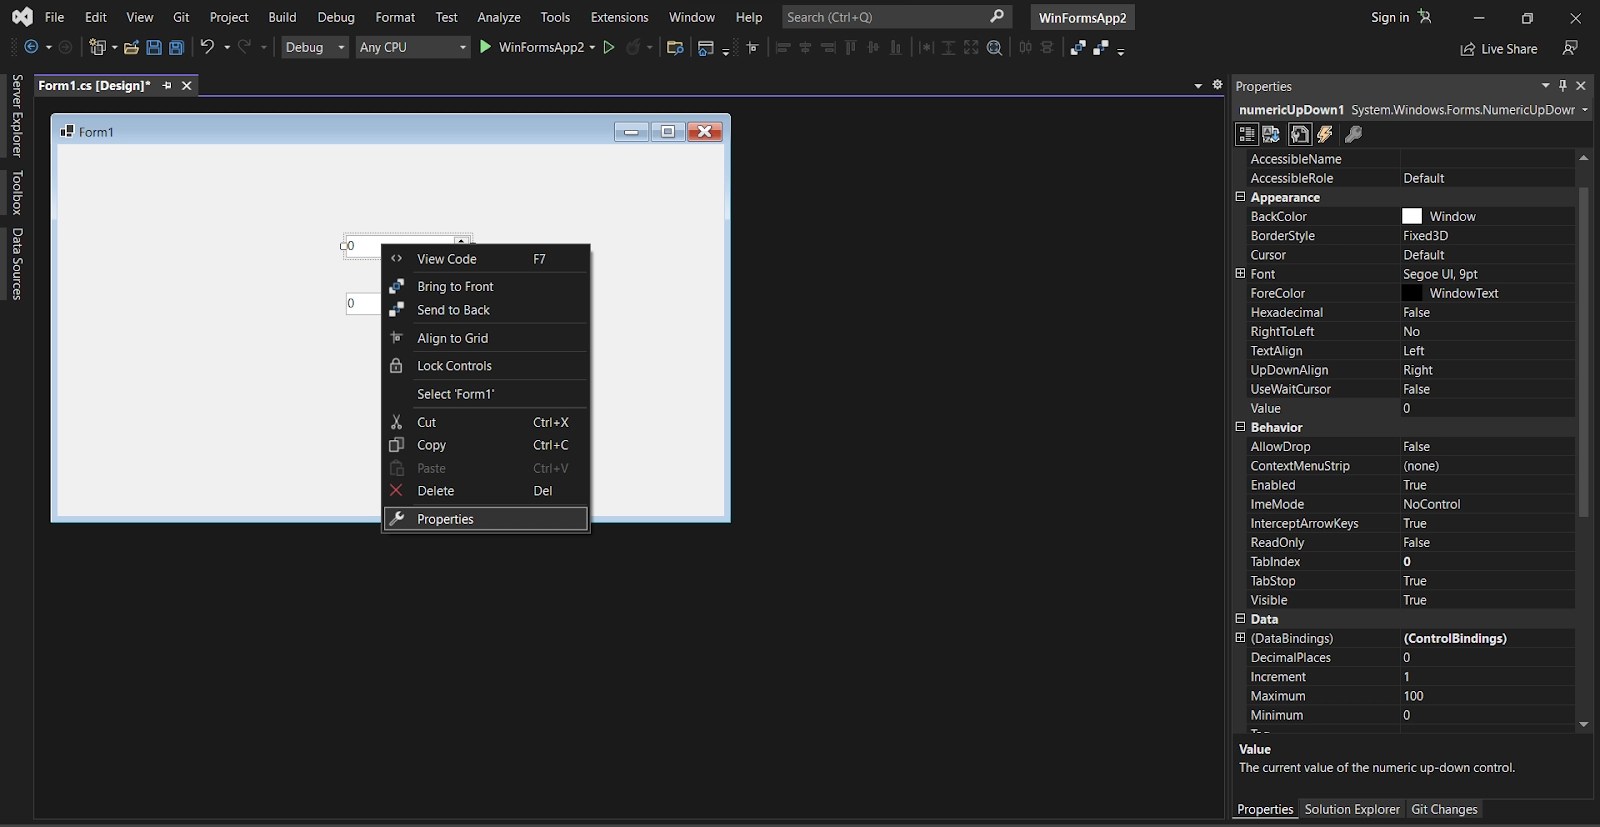Switch to Solution Explorer tab
This screenshot has height=827, width=1600.
[x=1352, y=809]
